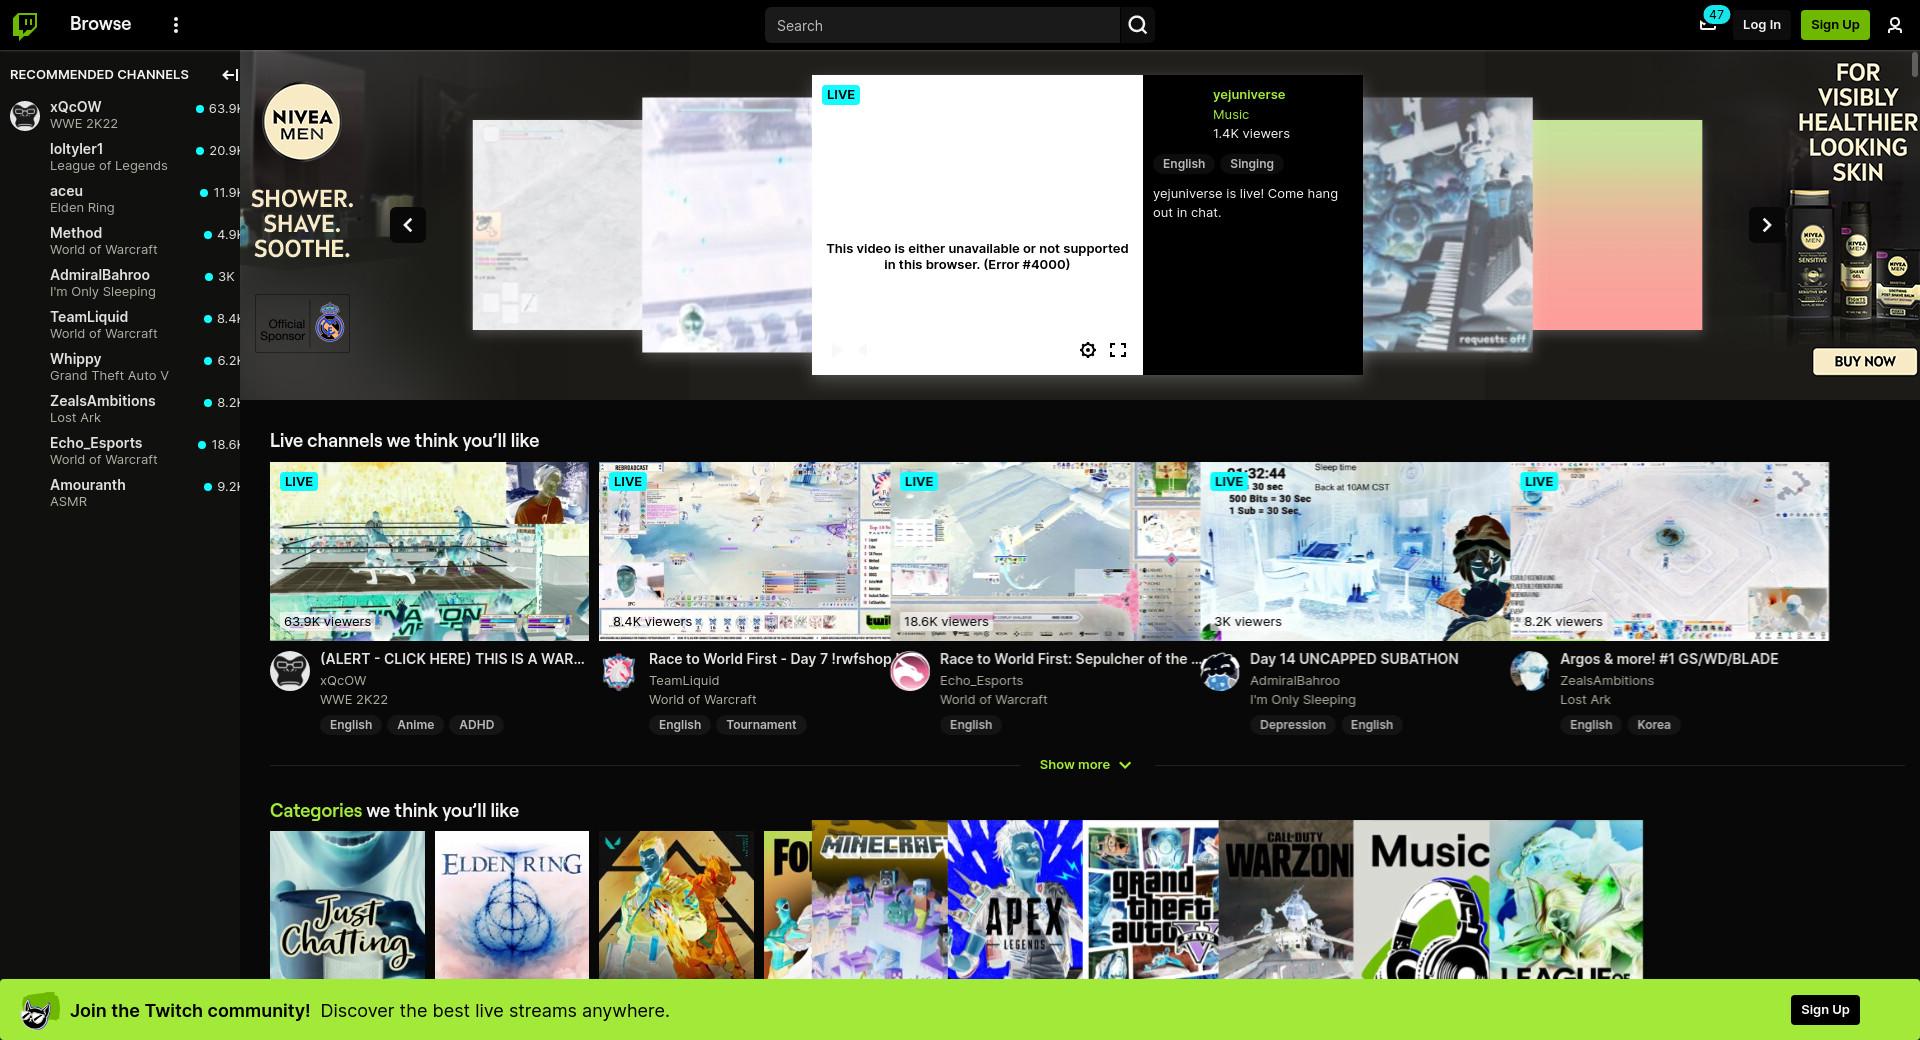The width and height of the screenshot is (1920, 1040).
Task: Open the Music category link in carousel
Action: coord(1231,115)
